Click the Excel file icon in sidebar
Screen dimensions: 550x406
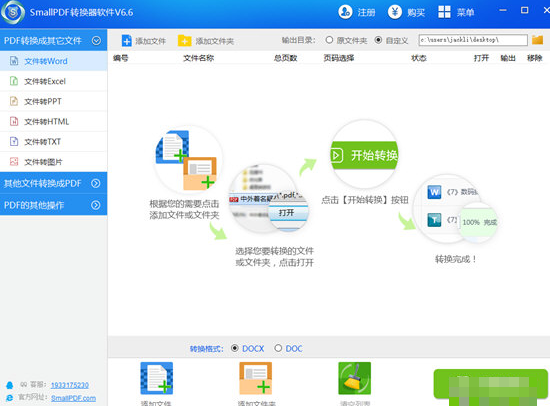(14, 81)
